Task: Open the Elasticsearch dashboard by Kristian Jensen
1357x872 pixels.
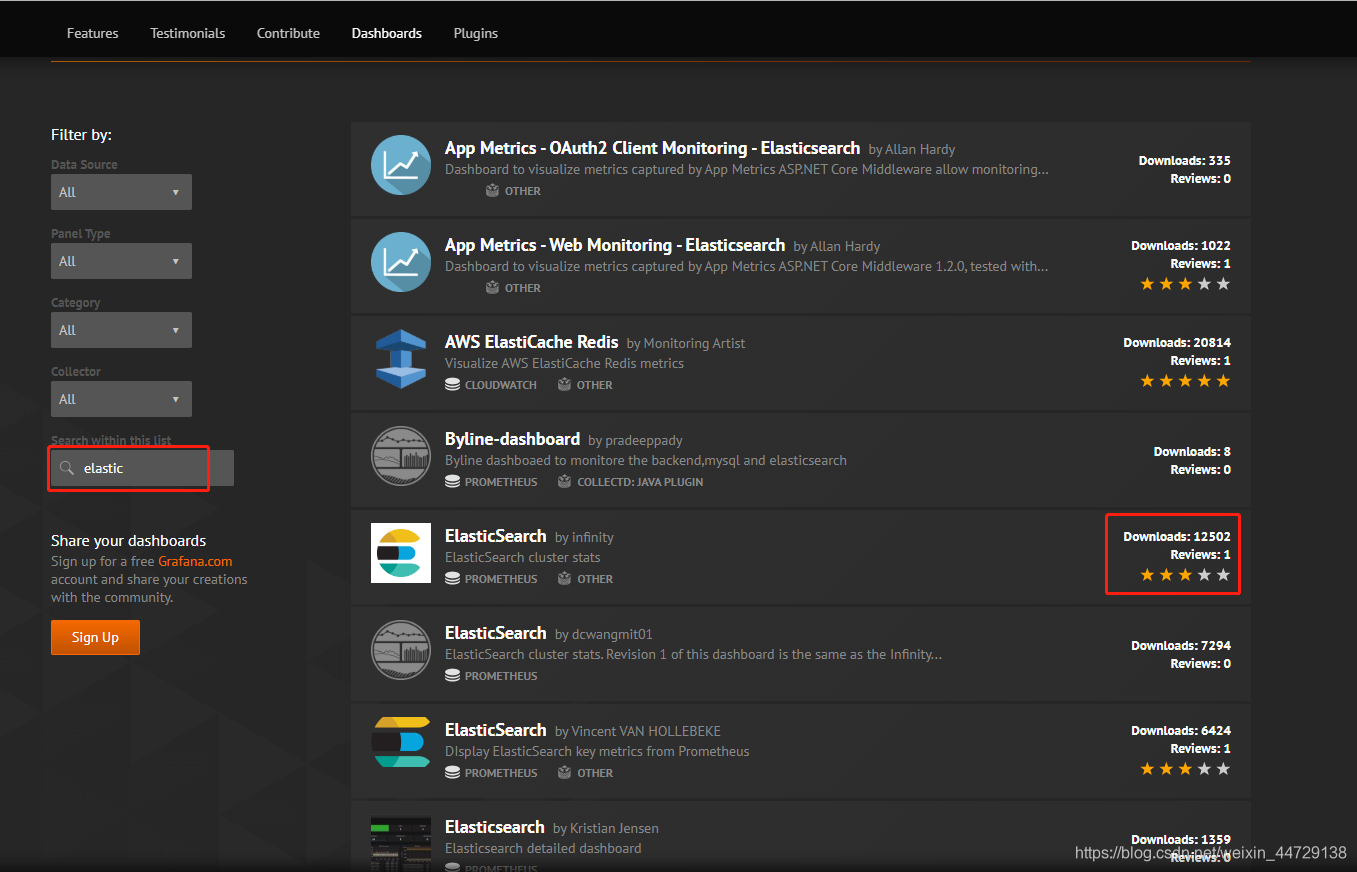Action: point(494,827)
